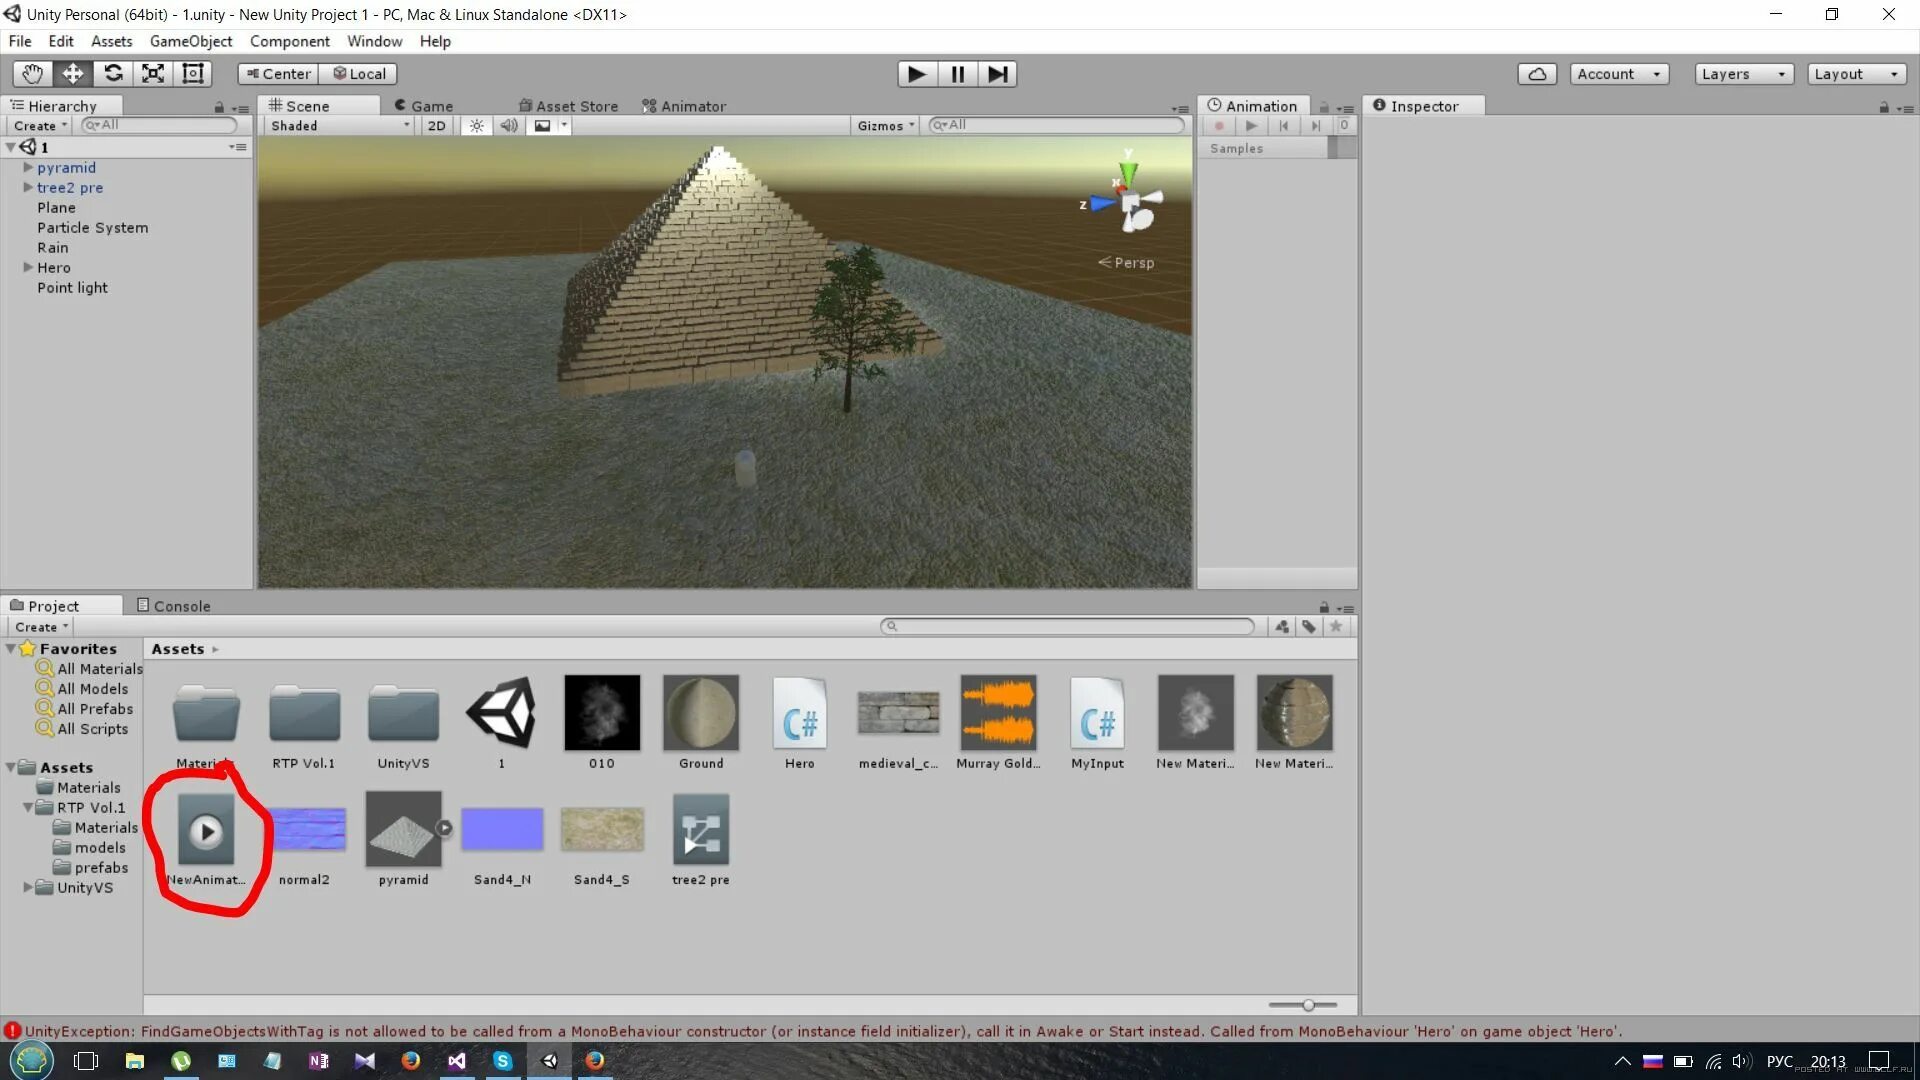This screenshot has height=1080, width=1920.
Task: Click the Project search field
Action: 1067,626
